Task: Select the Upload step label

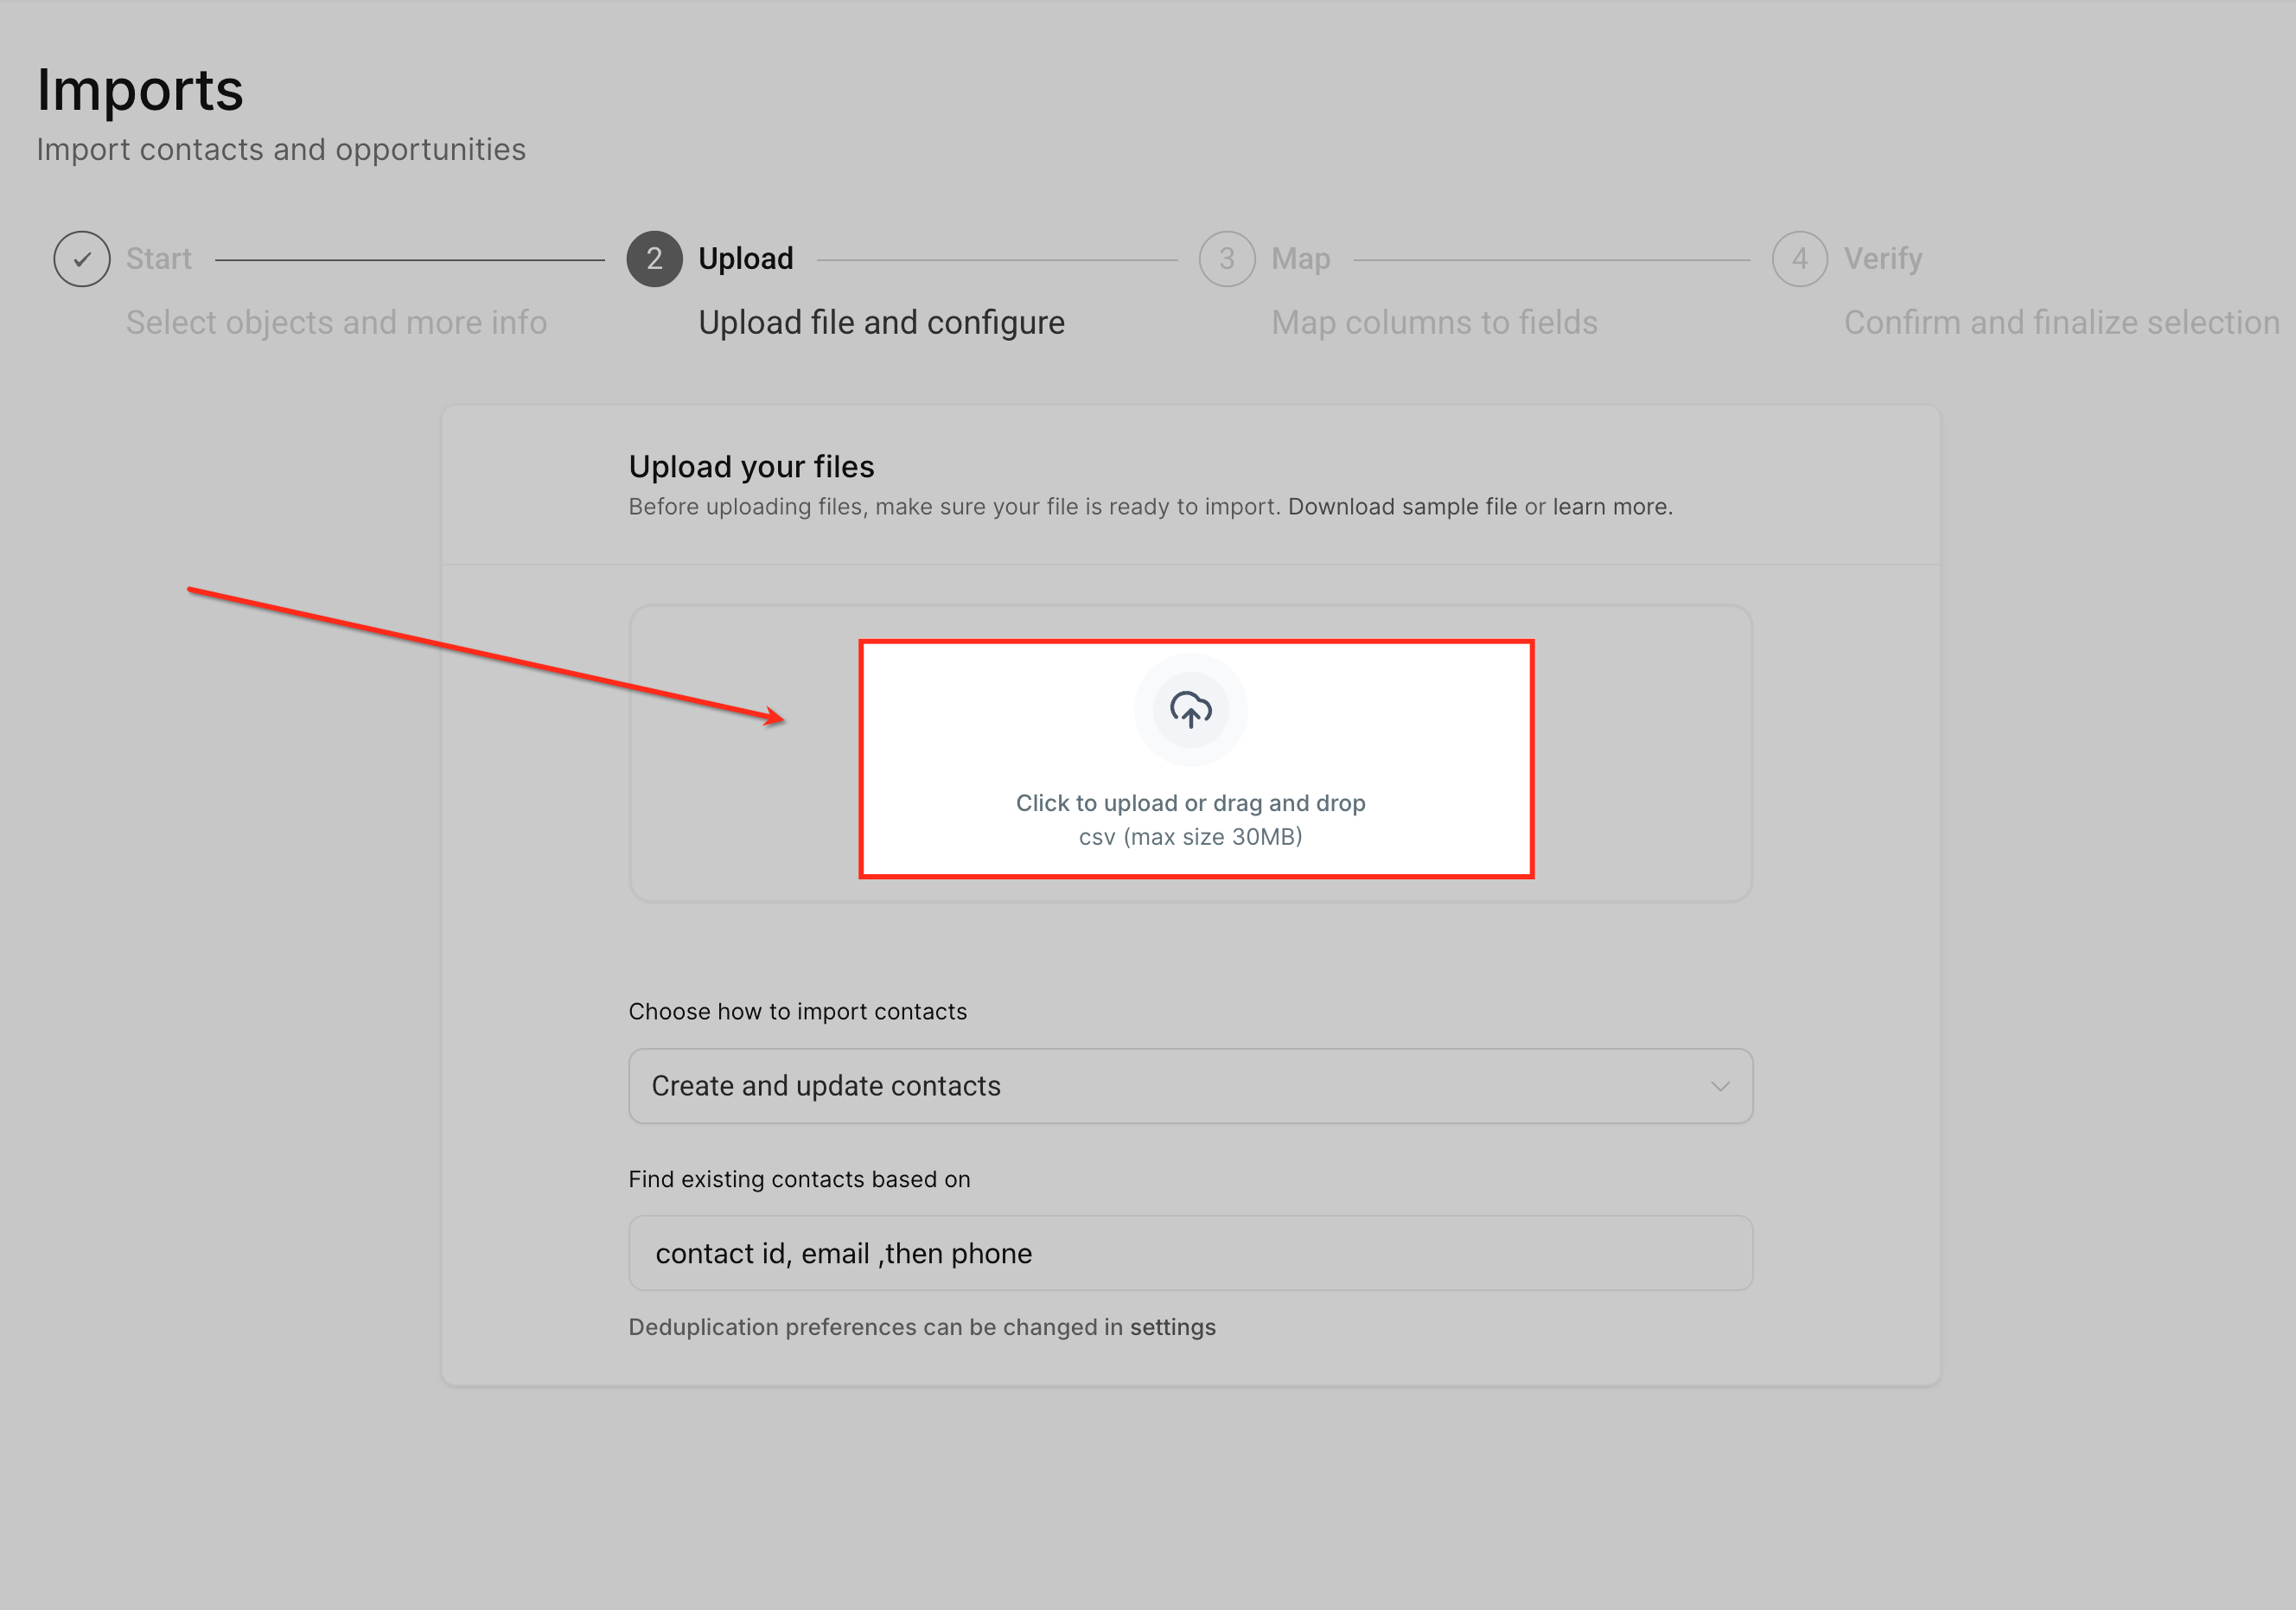Action: coord(745,259)
